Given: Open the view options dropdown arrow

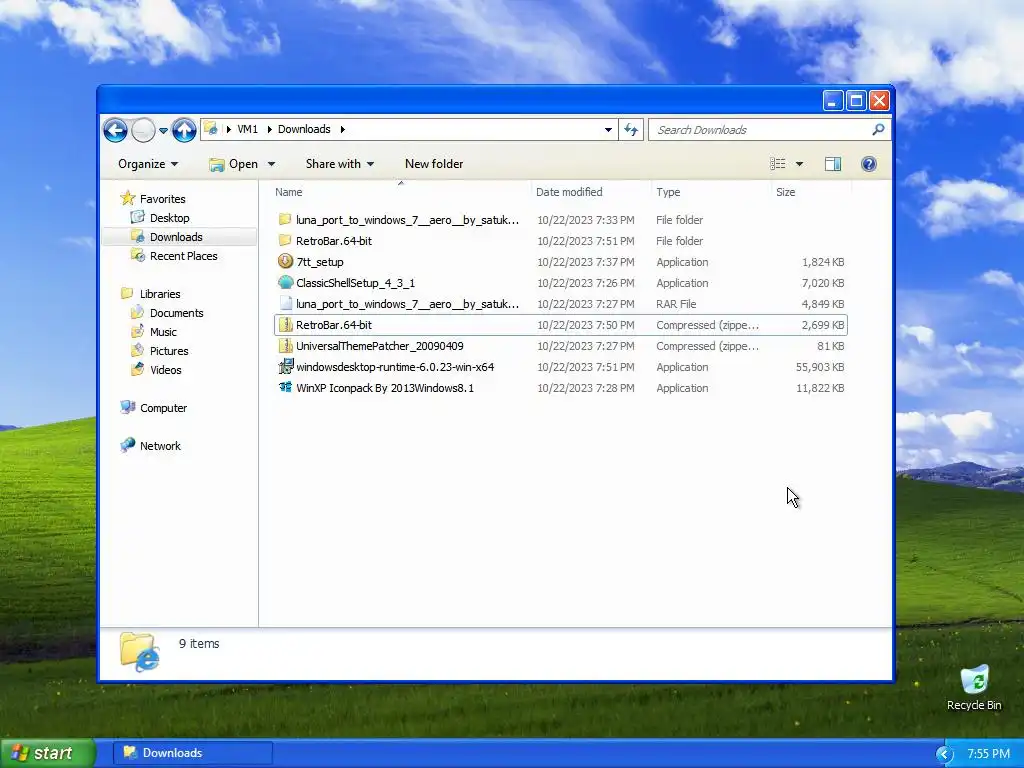Looking at the screenshot, I should [799, 164].
